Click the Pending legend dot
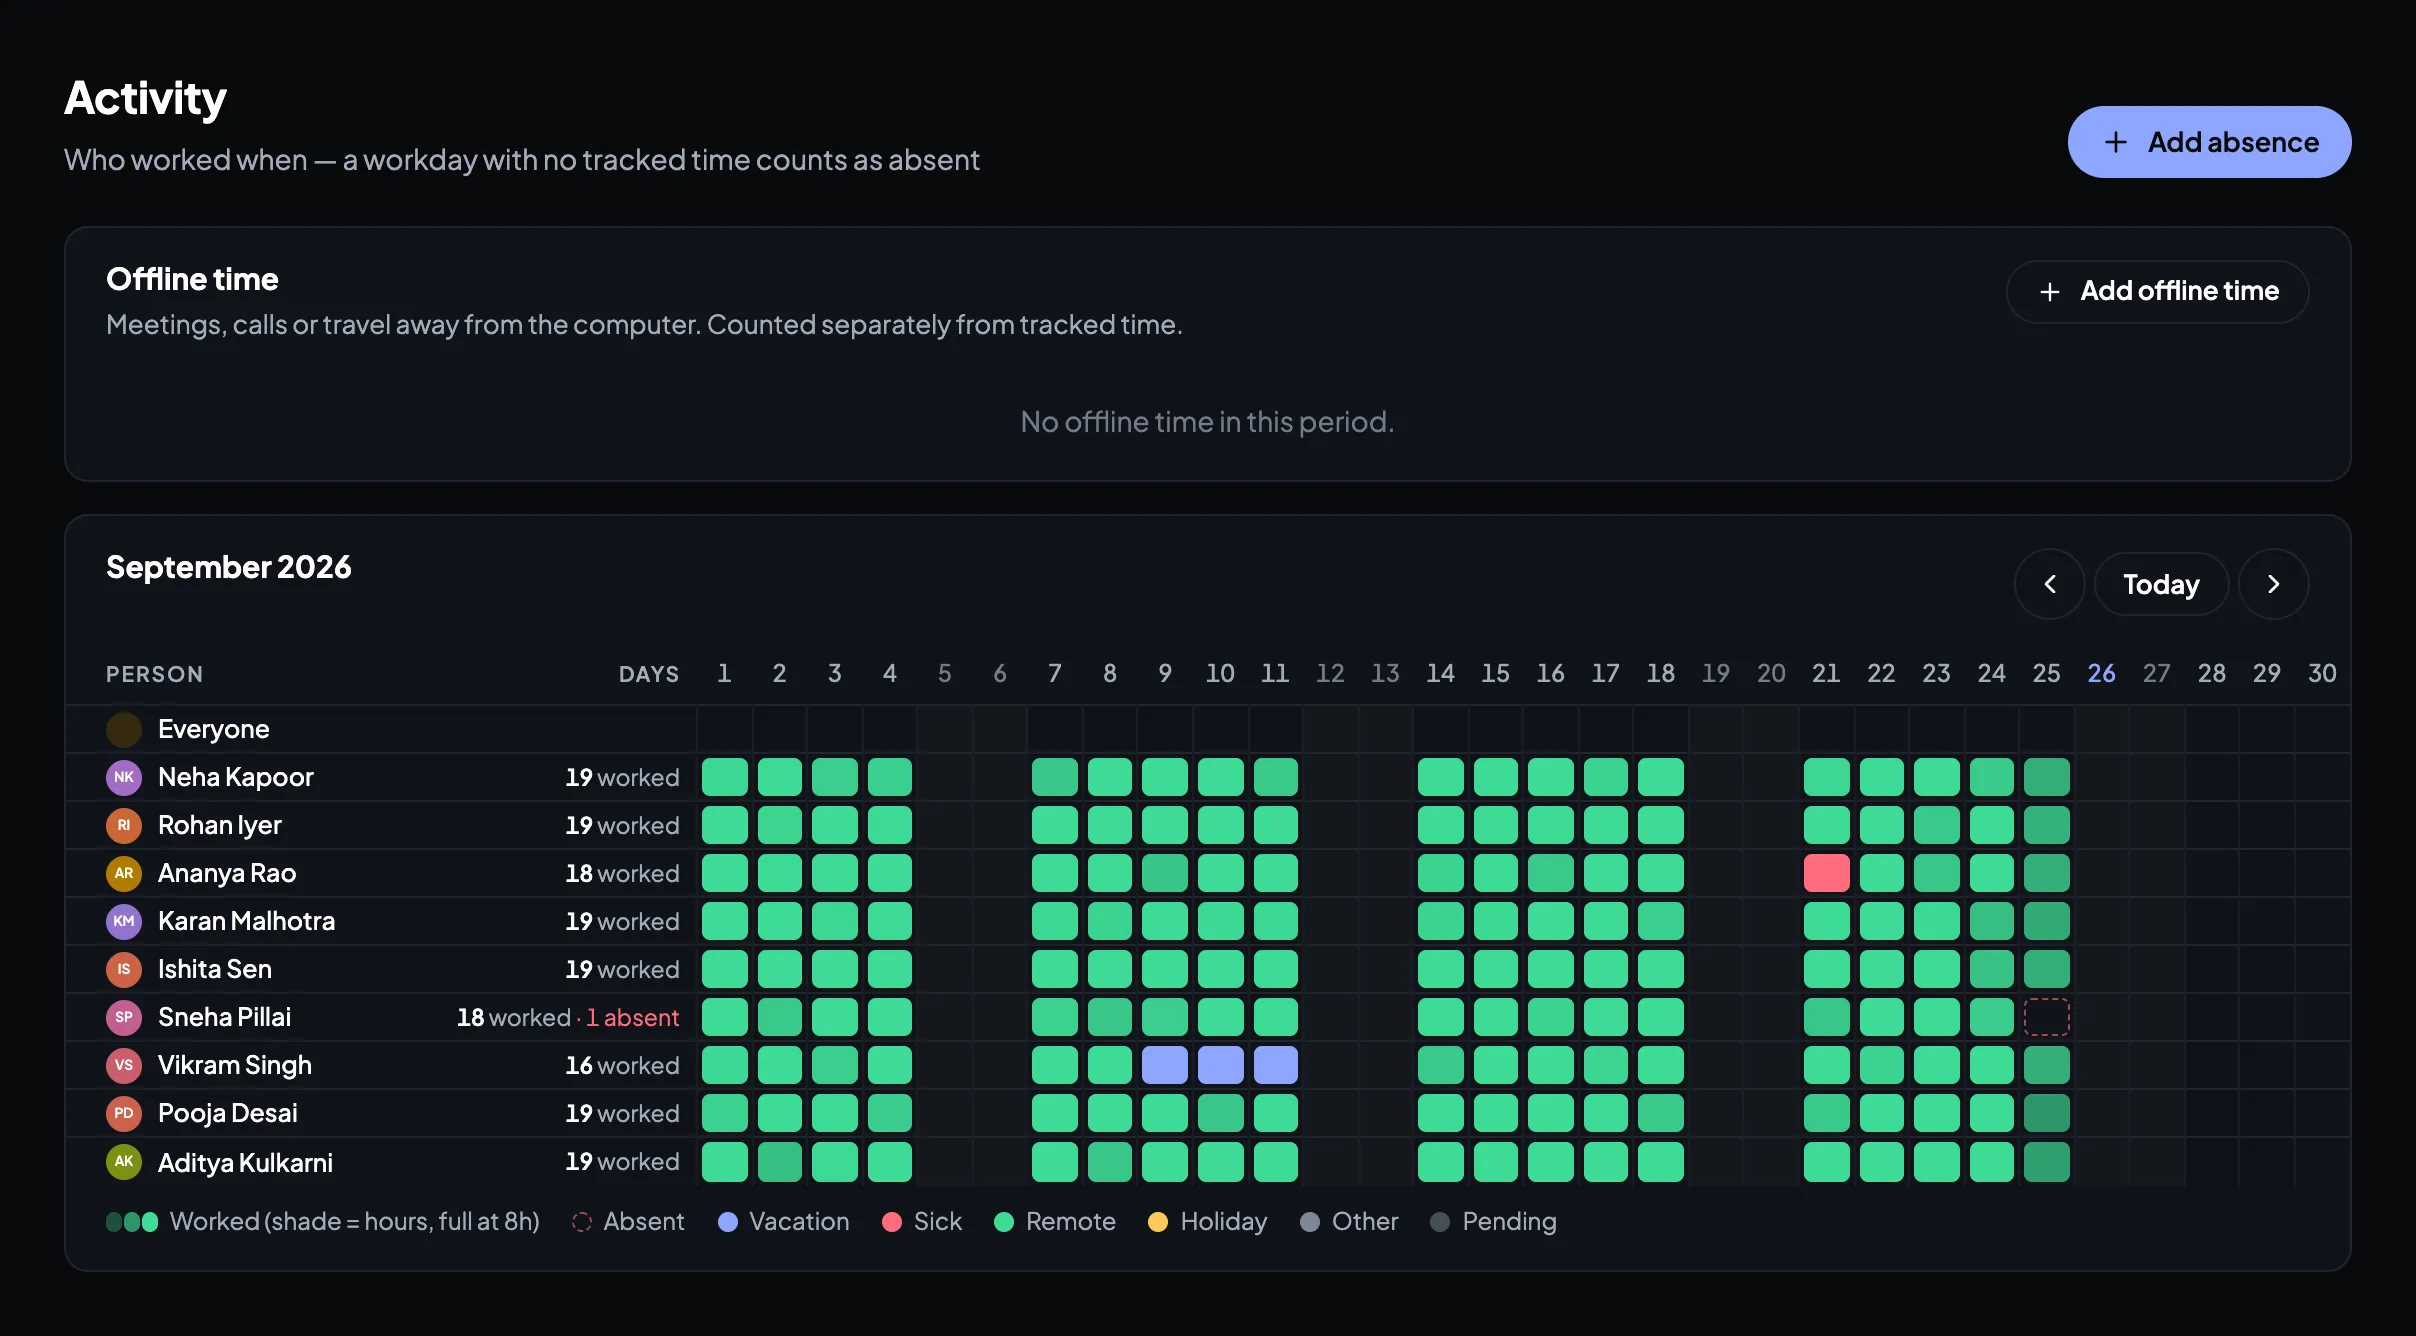 click(1440, 1222)
